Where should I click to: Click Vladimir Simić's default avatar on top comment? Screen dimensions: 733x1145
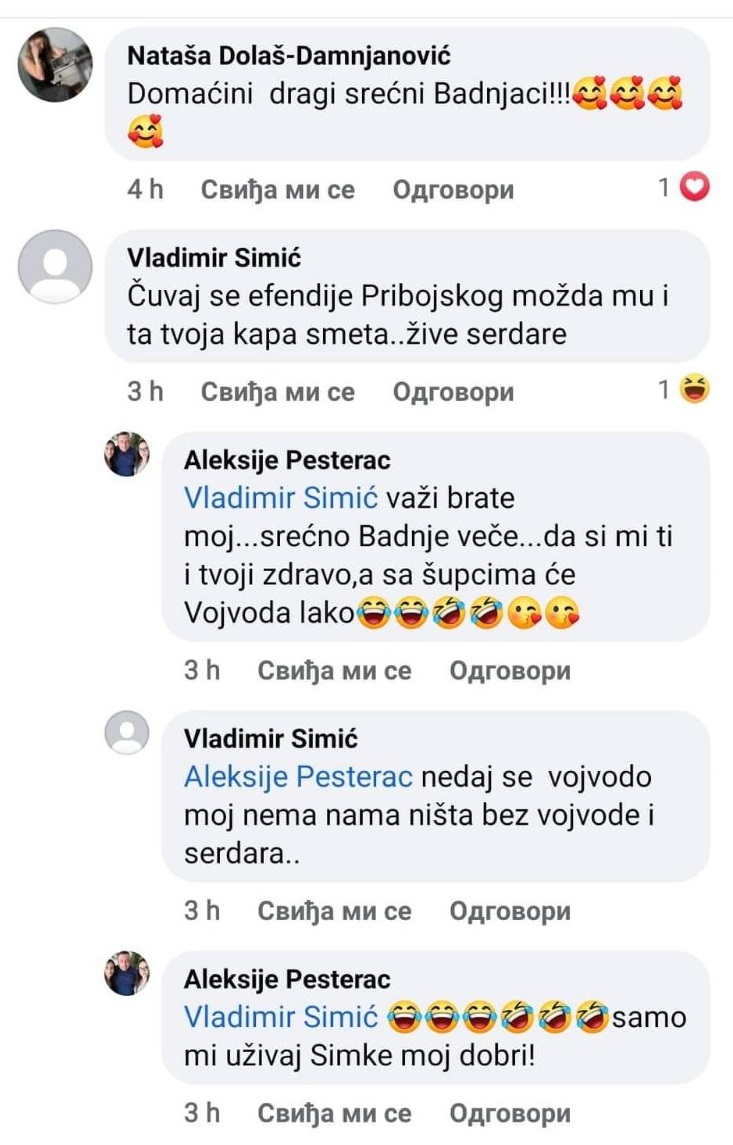55,266
